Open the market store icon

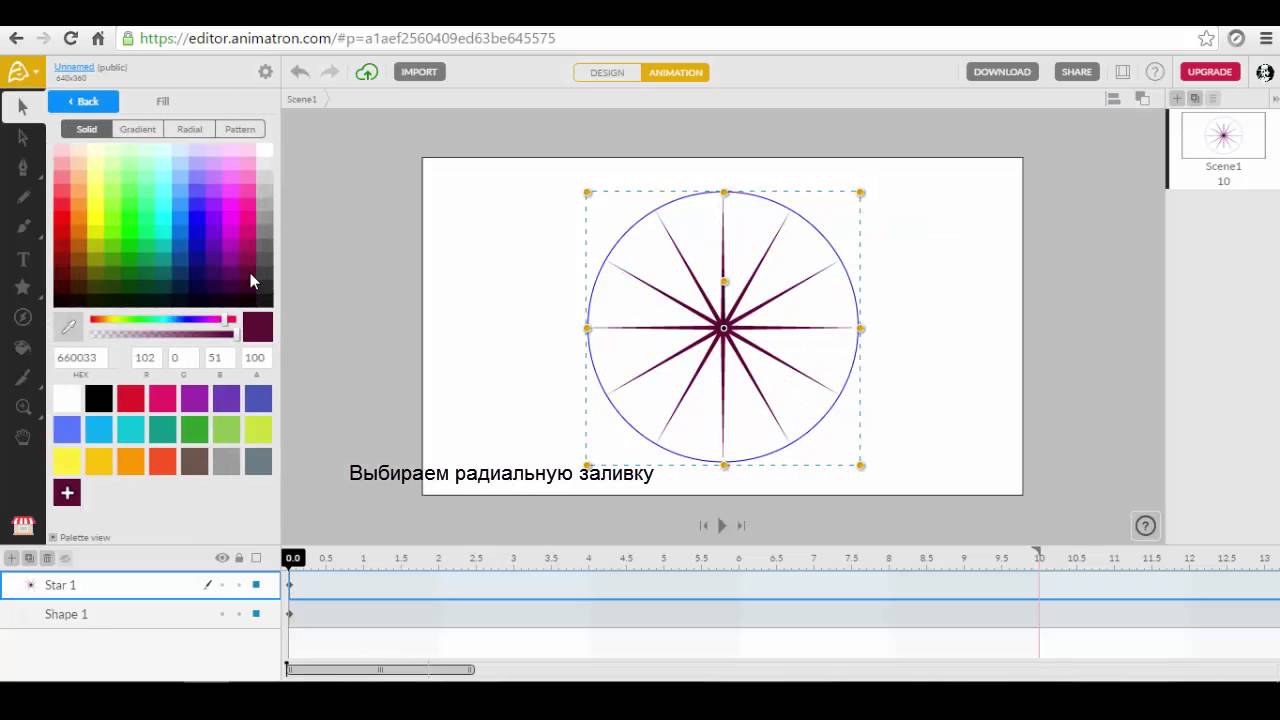click(x=23, y=525)
